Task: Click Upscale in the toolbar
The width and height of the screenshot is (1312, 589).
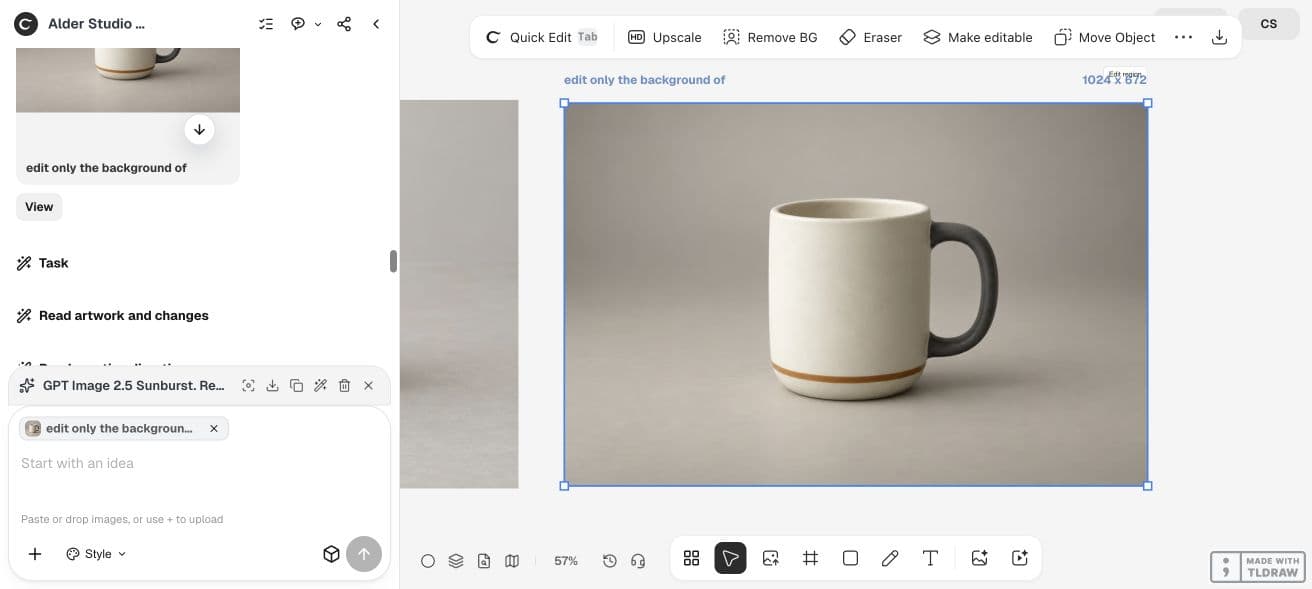Action: point(665,37)
